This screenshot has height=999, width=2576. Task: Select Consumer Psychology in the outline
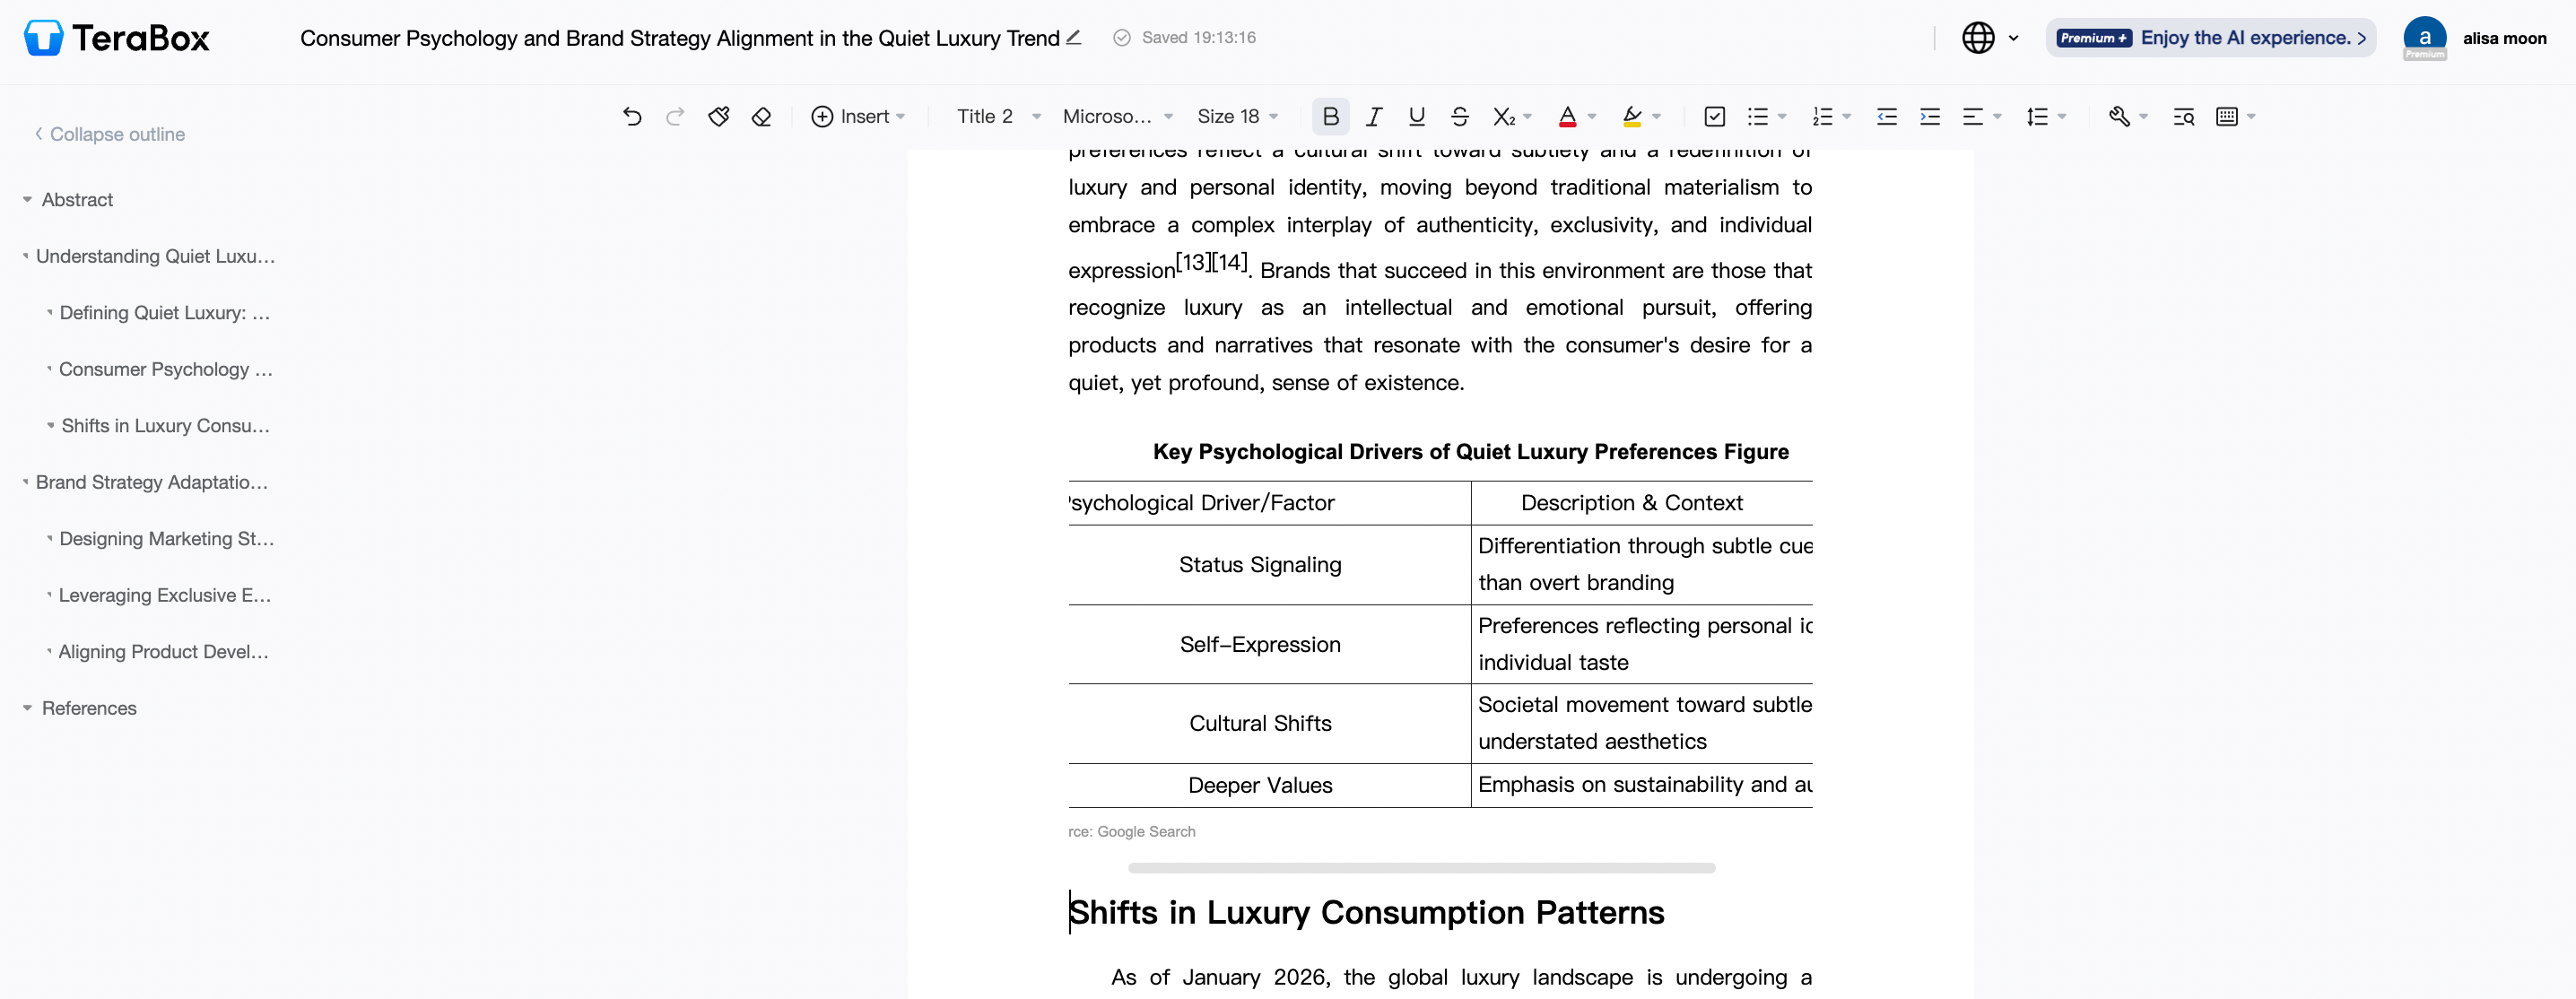click(x=165, y=369)
